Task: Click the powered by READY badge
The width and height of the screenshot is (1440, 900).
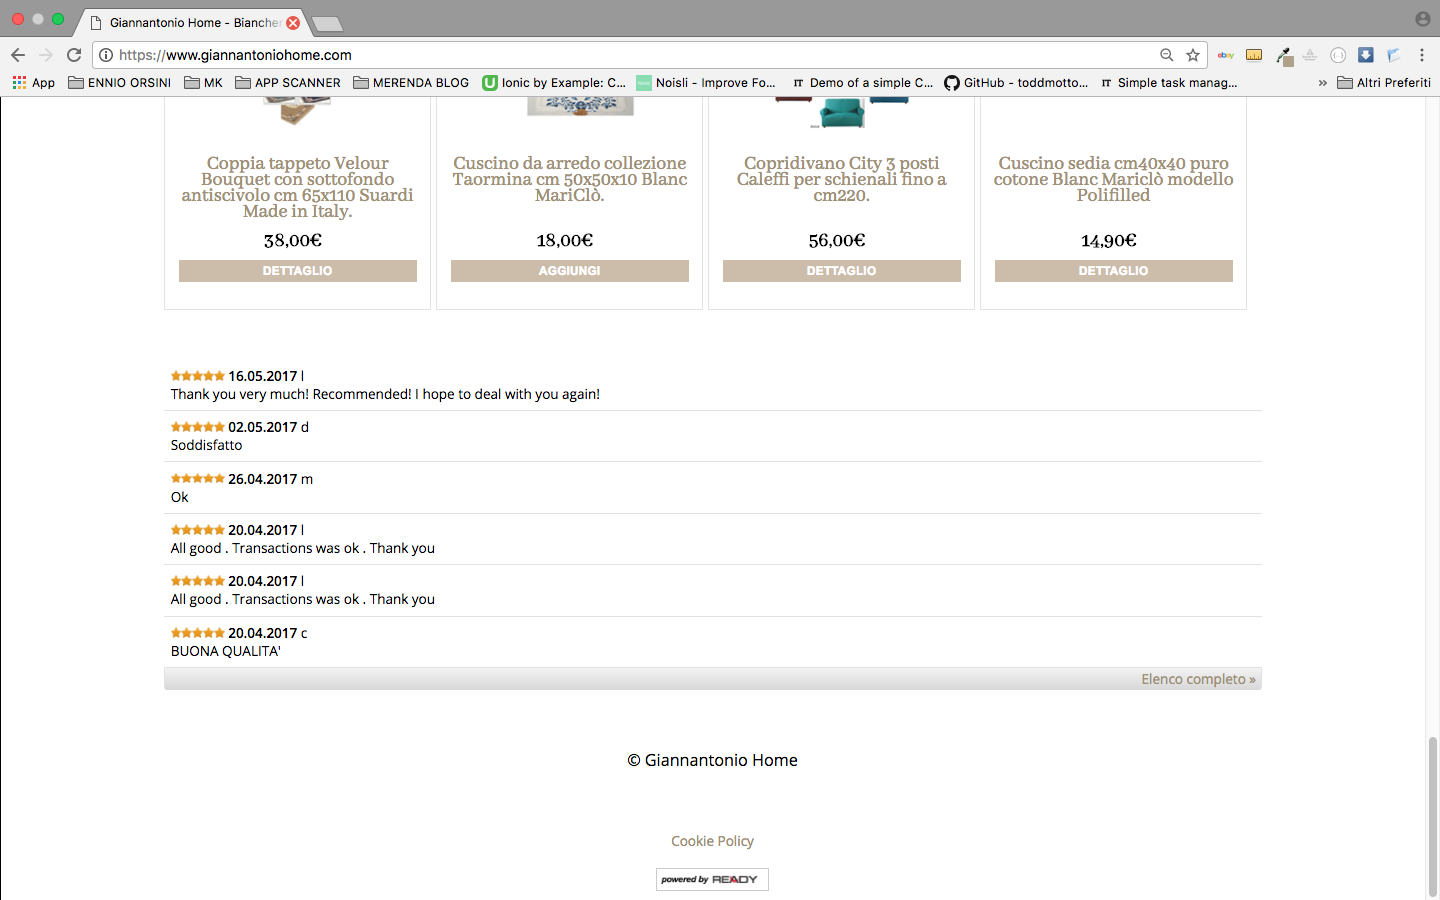Action: [712, 879]
